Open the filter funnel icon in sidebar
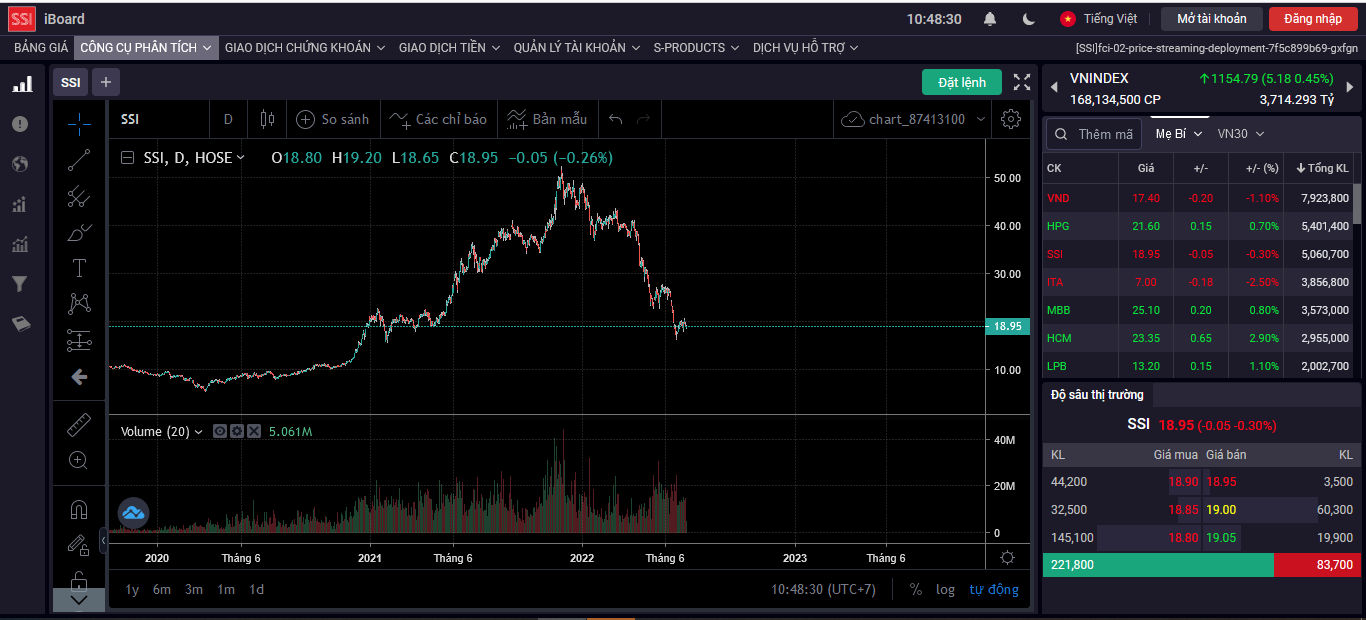 tap(20, 284)
